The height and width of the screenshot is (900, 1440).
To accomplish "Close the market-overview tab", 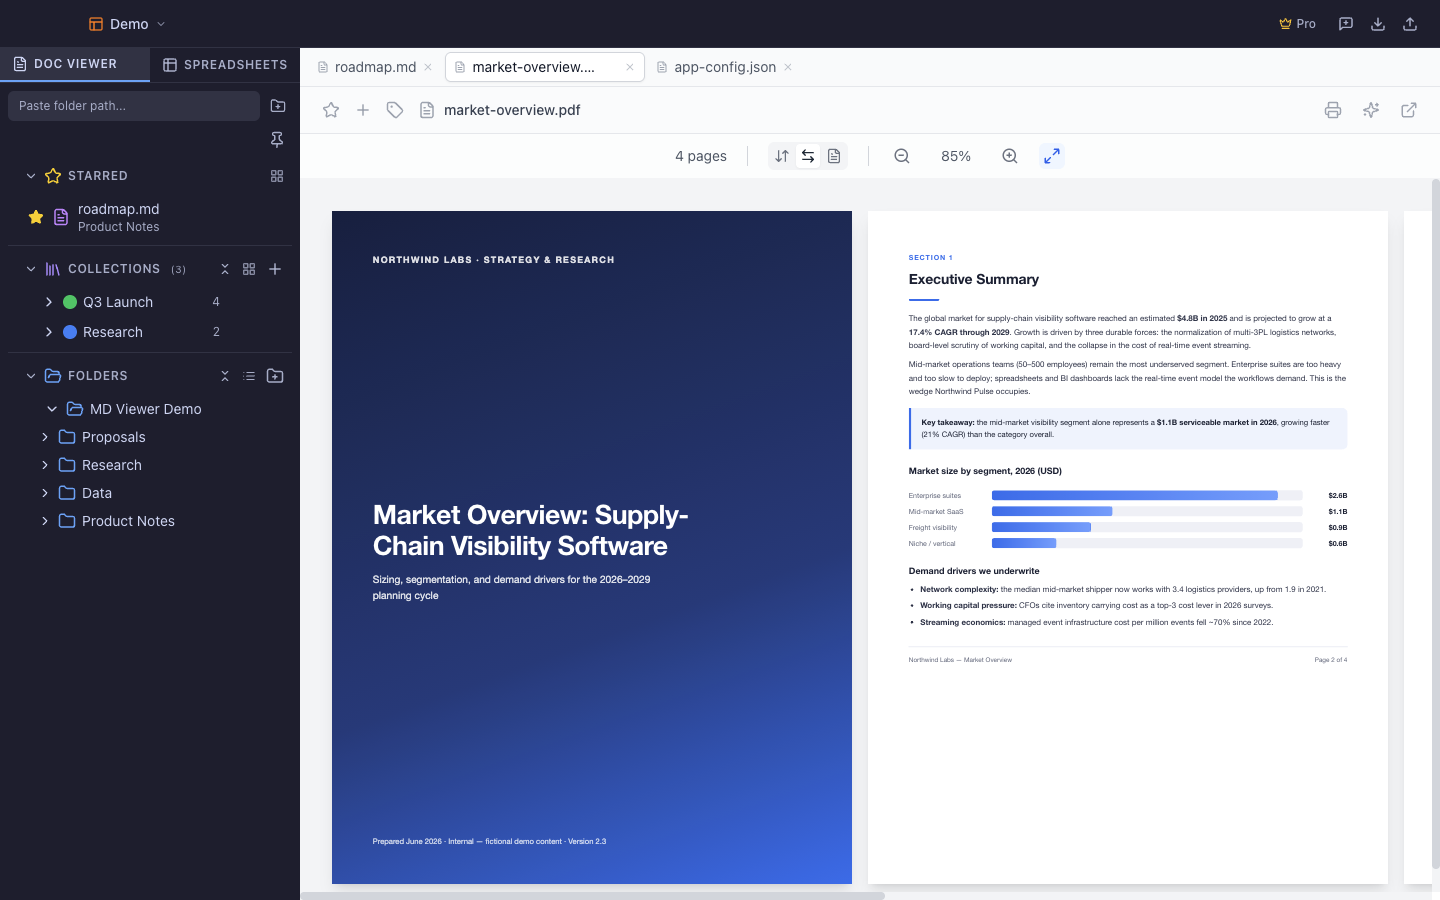I will (x=630, y=67).
